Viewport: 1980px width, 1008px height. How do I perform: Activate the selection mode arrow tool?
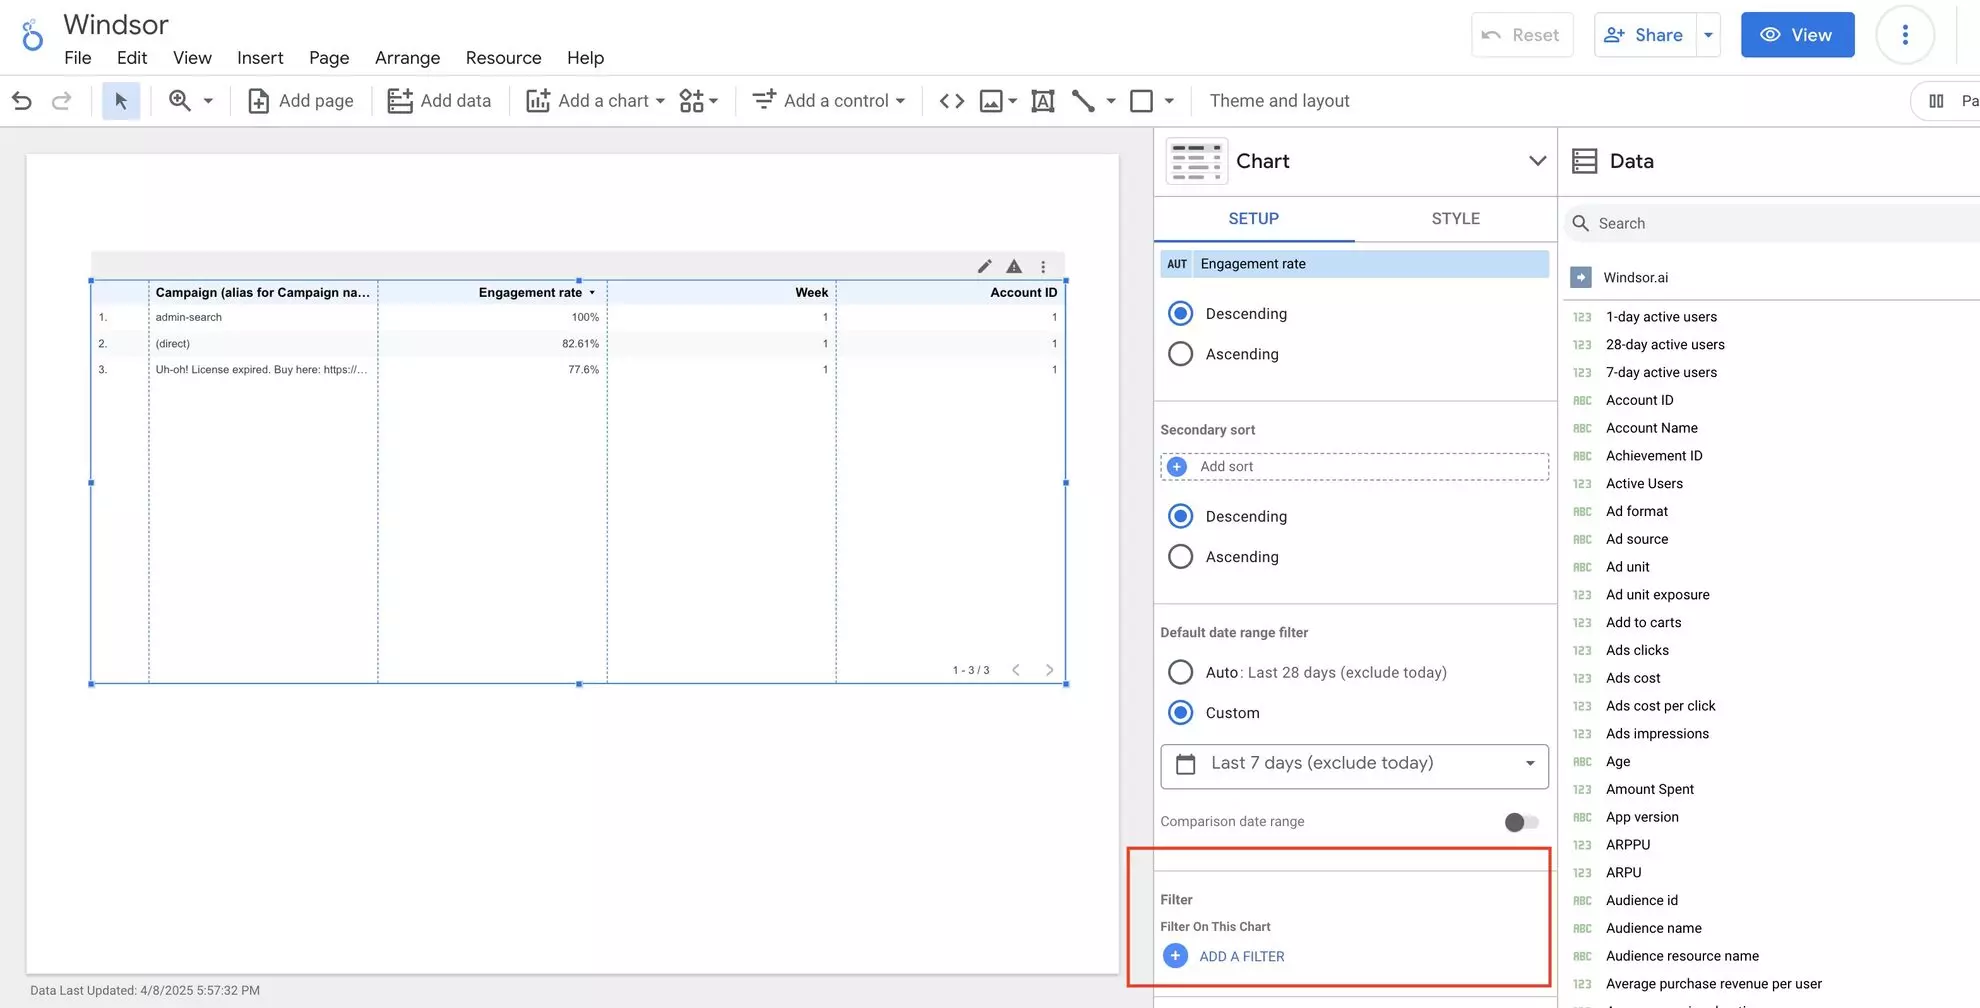121,101
